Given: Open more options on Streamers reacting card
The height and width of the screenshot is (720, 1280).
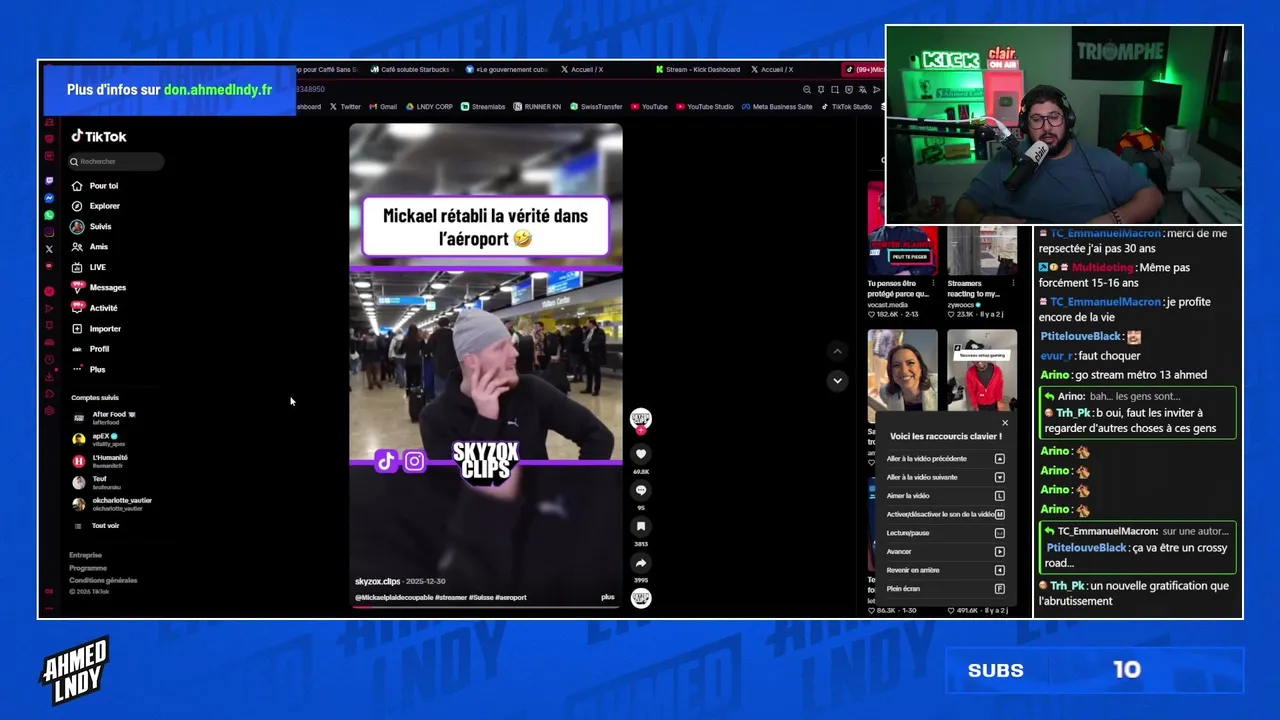Looking at the screenshot, I should (1013, 284).
